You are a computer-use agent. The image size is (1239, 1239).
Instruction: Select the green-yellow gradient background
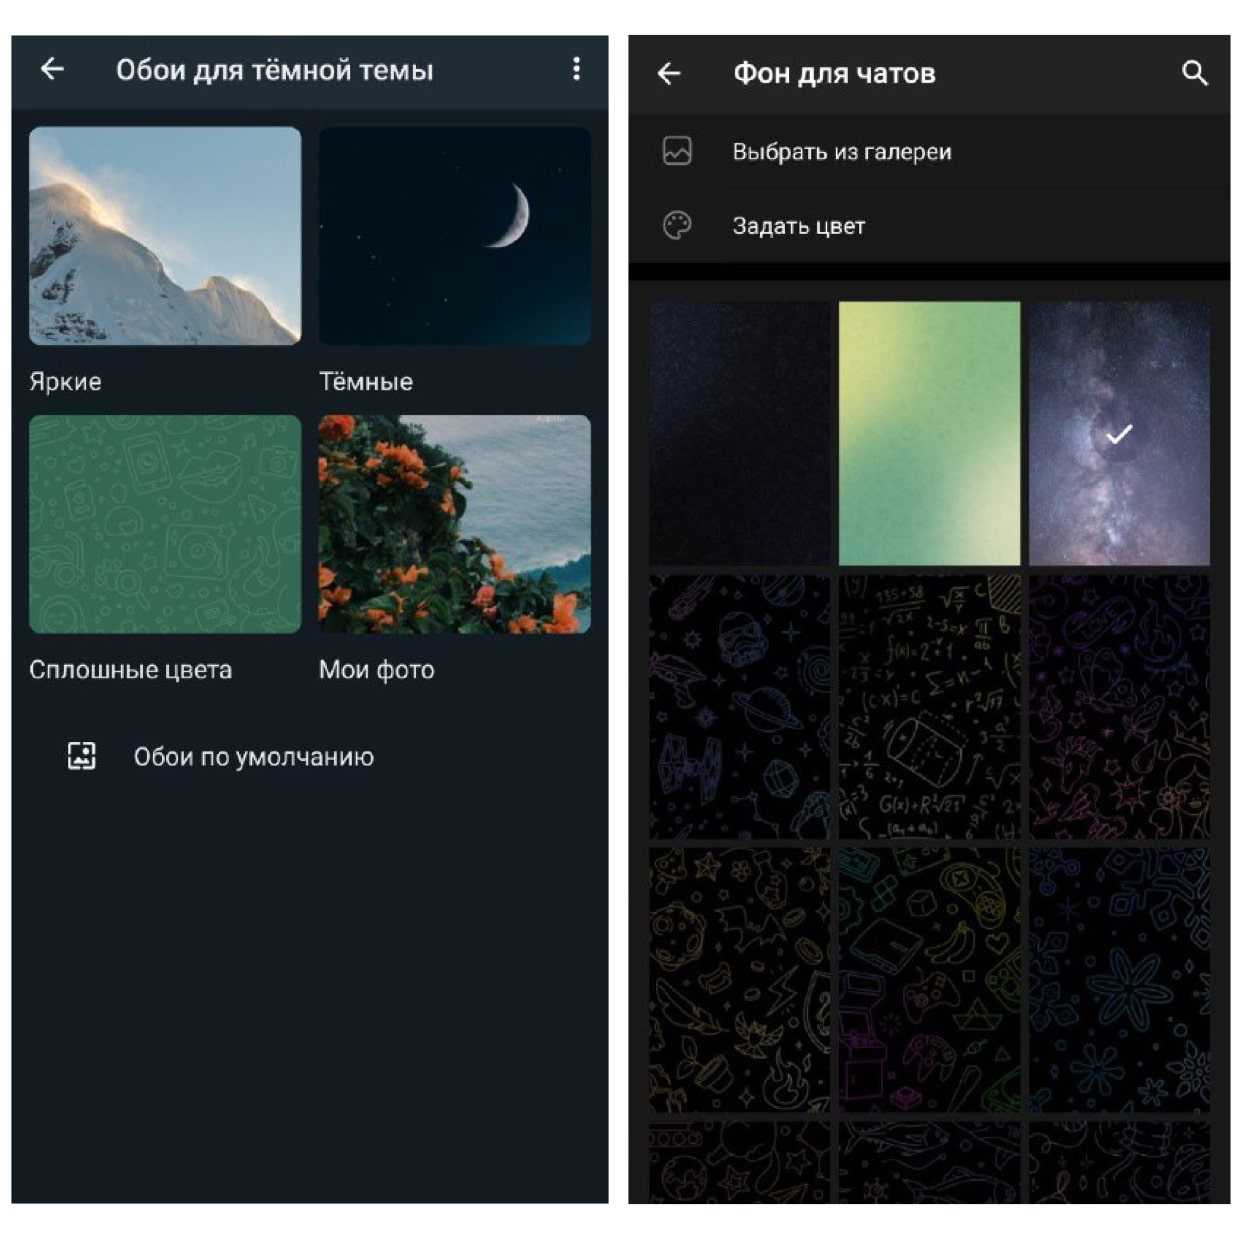(929, 433)
